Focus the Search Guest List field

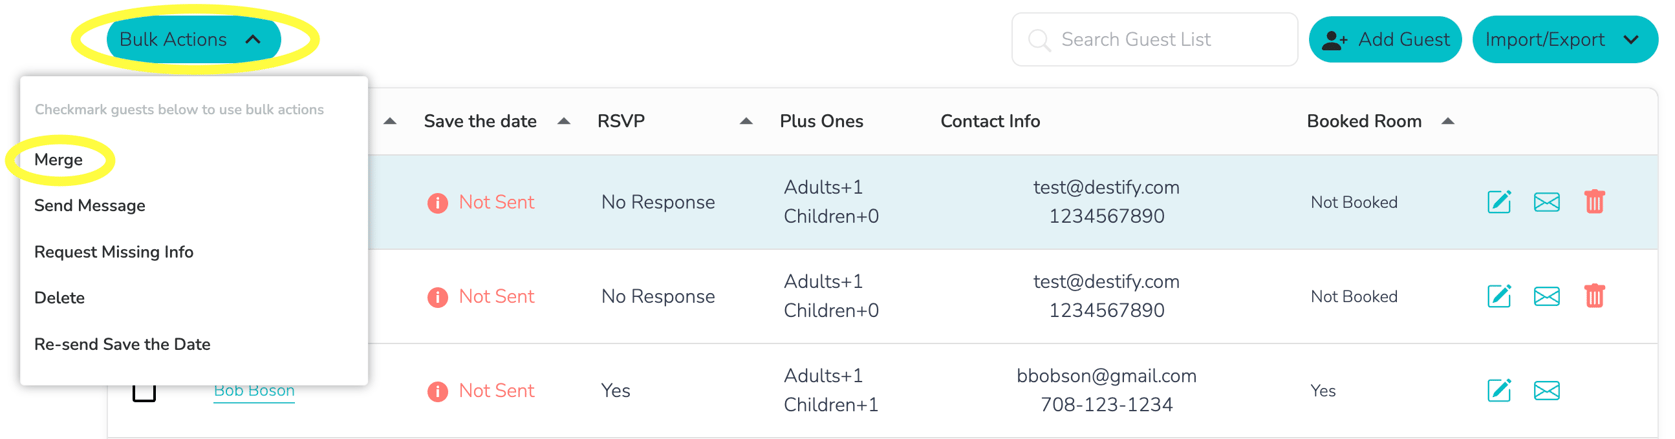click(x=1154, y=40)
